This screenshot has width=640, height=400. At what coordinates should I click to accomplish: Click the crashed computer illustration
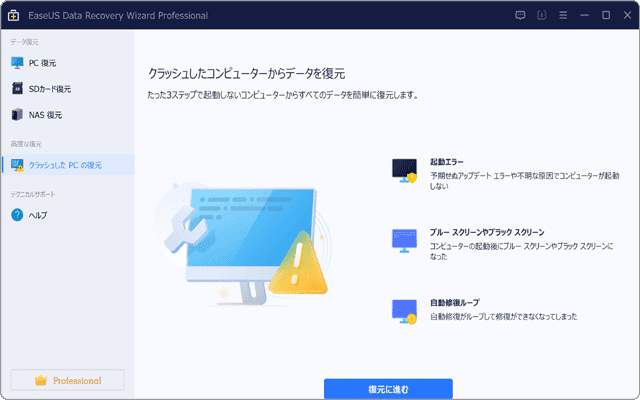pyautogui.click(x=244, y=244)
